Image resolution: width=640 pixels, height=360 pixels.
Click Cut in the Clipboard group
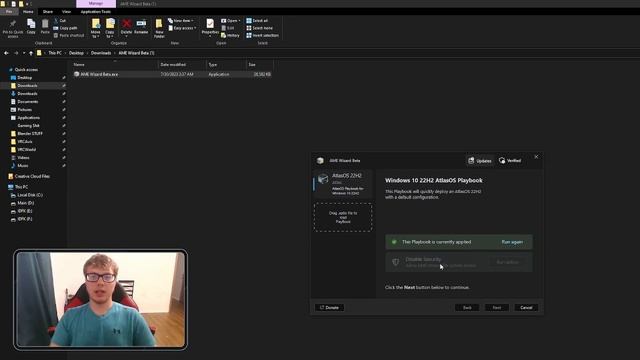click(x=60, y=20)
